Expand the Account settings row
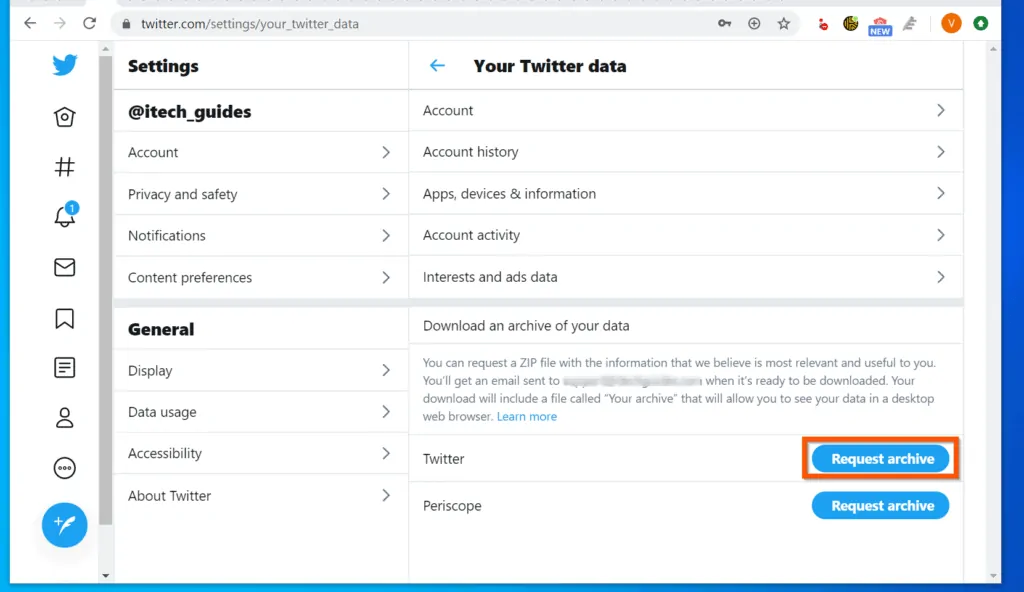 pos(260,152)
